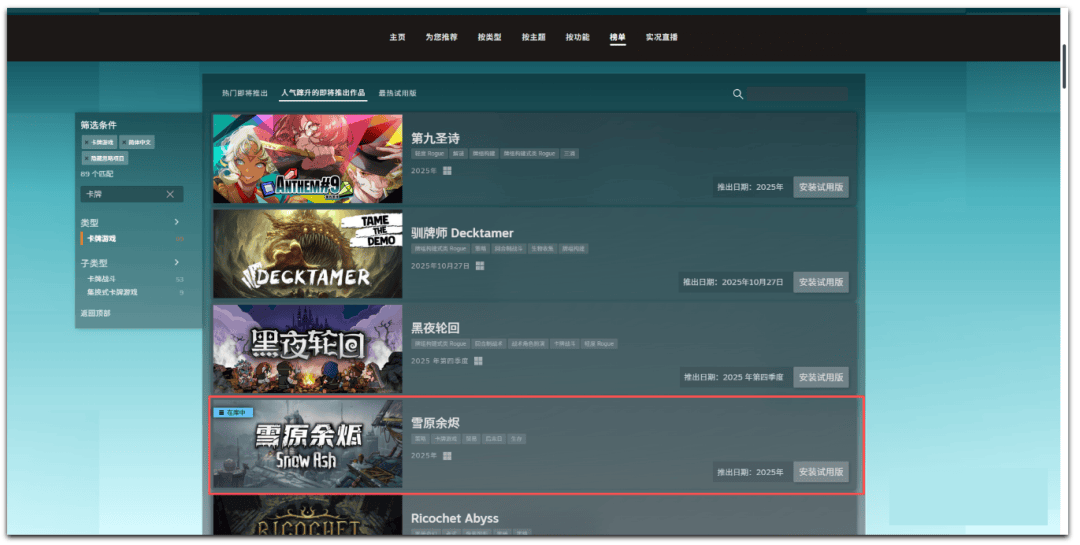This screenshot has width=1080, height=545.
Task: Expand the 子类型 section chevron
Action: tap(176, 263)
